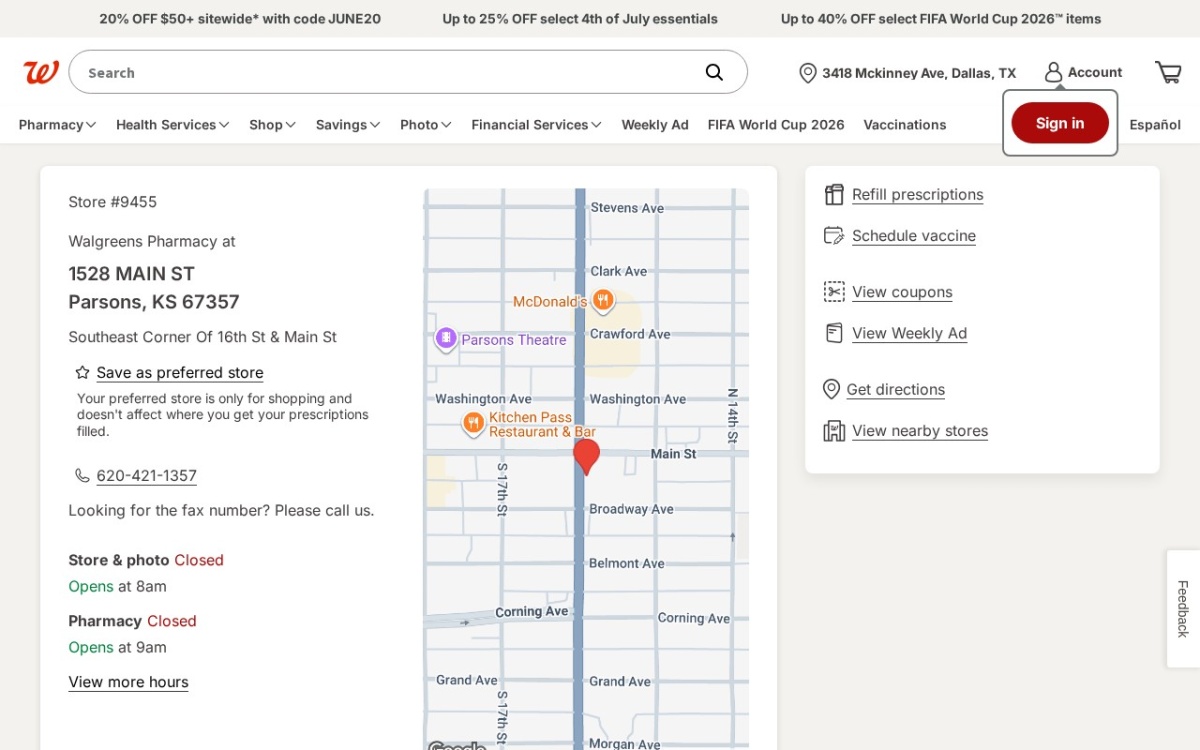Image resolution: width=1200 pixels, height=750 pixels.
Task: Click the Kitchen Pass Restaurant map marker
Action: click(x=473, y=424)
